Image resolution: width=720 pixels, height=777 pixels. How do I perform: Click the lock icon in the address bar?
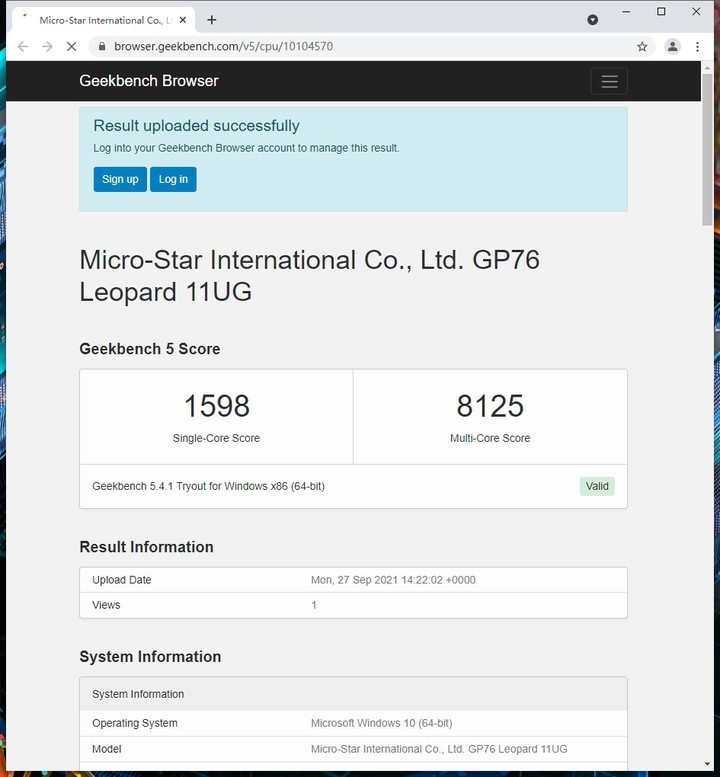101,46
